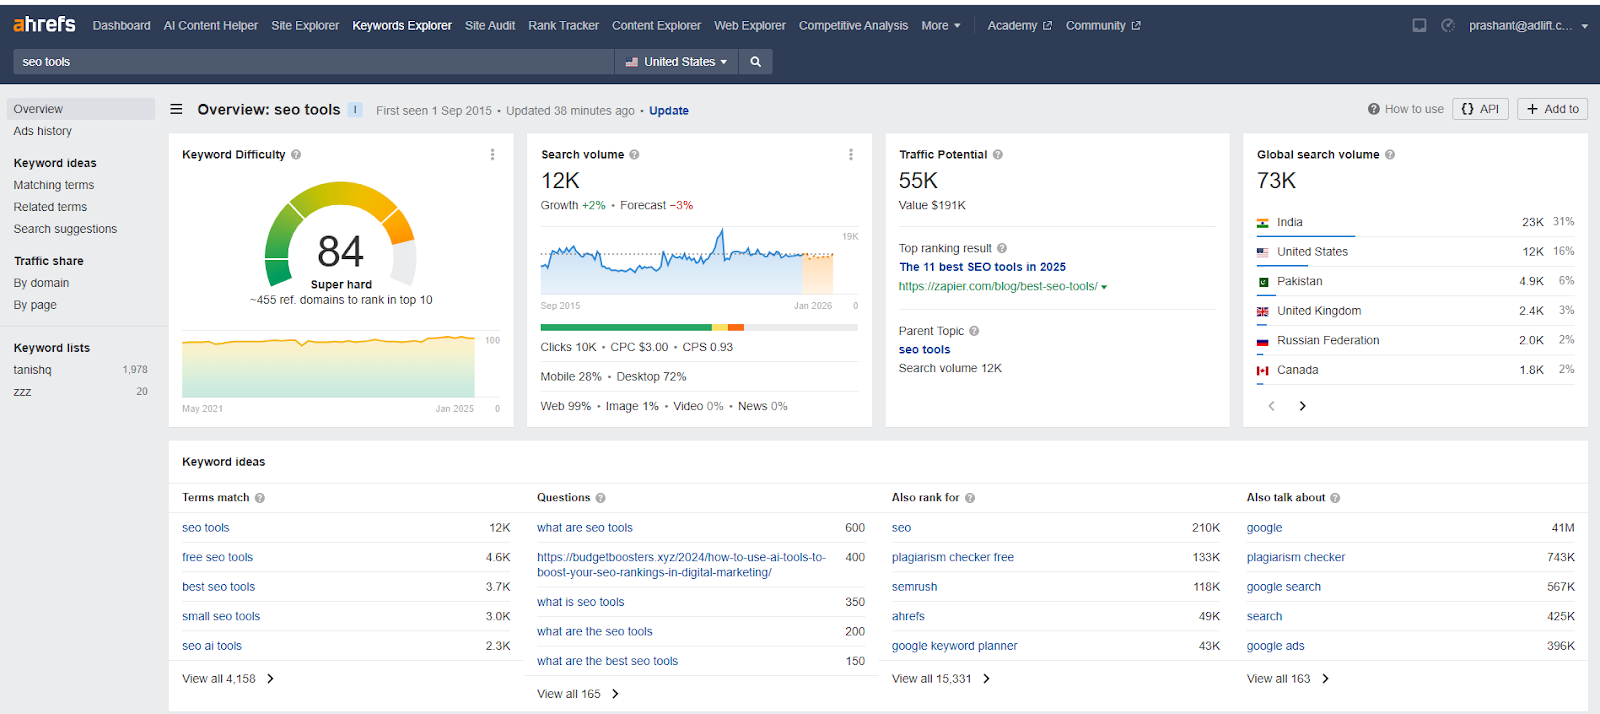Click free seo tools keyword
Screen dimensions: 1600x714
pos(217,558)
